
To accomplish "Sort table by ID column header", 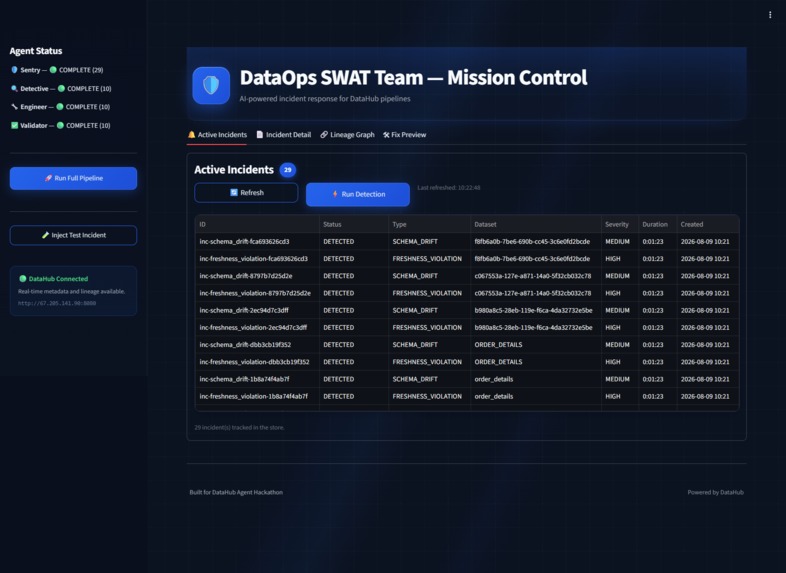I will pos(257,224).
